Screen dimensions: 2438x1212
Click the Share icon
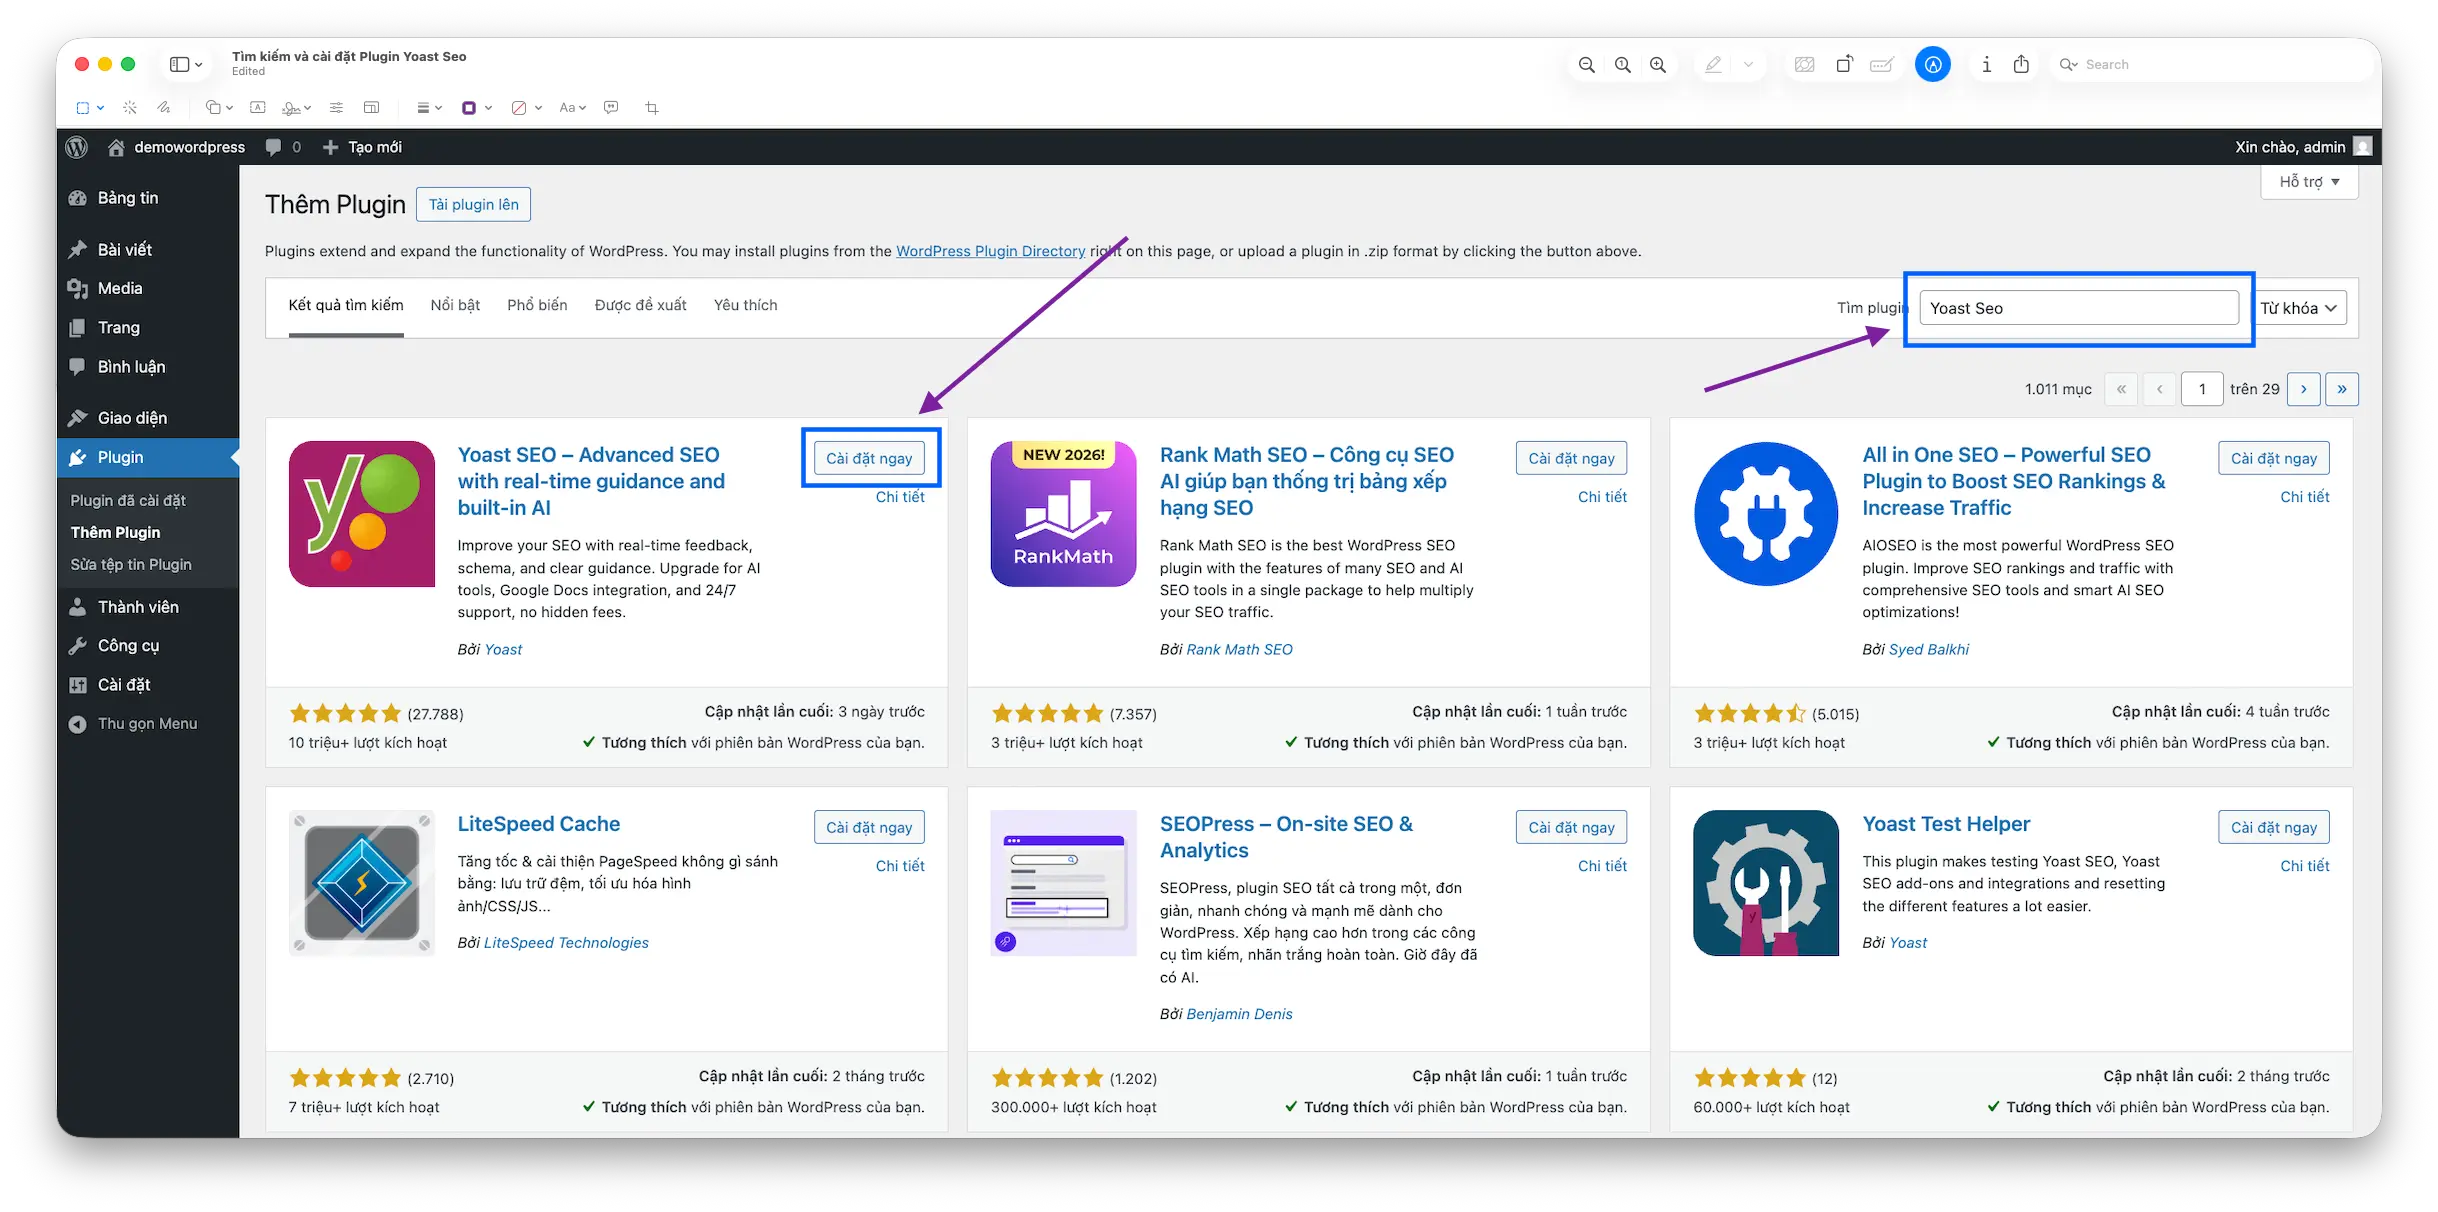(2021, 65)
